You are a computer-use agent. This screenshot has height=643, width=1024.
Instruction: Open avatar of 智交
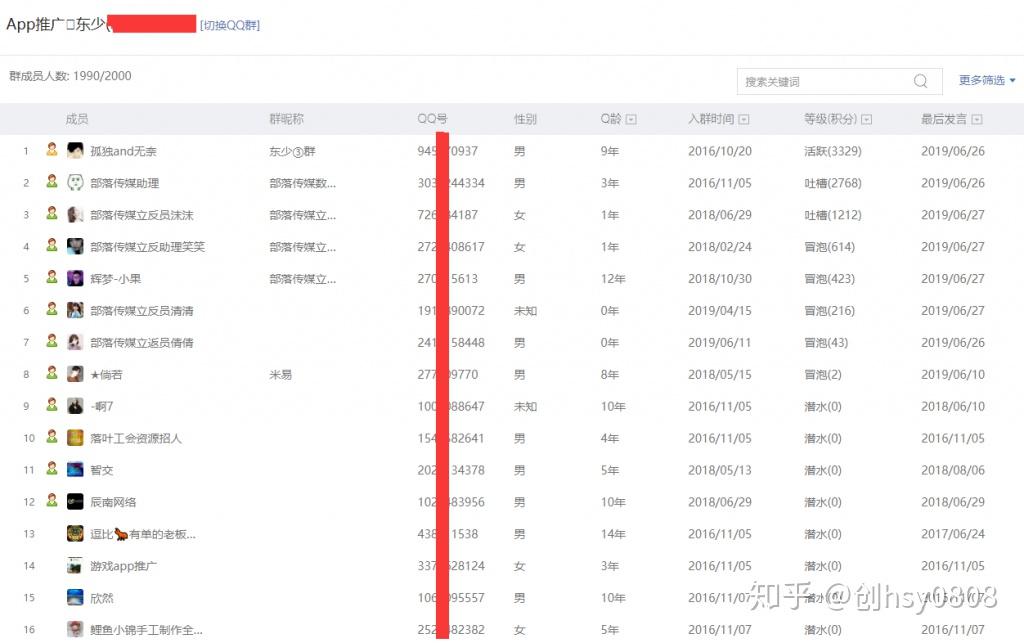[75, 470]
